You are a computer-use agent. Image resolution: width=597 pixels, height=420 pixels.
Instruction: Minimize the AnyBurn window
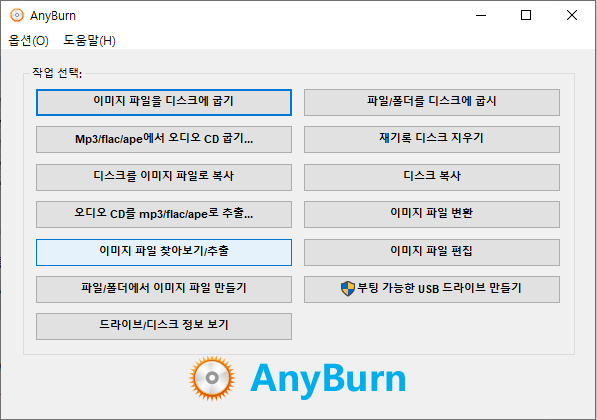click(x=481, y=15)
